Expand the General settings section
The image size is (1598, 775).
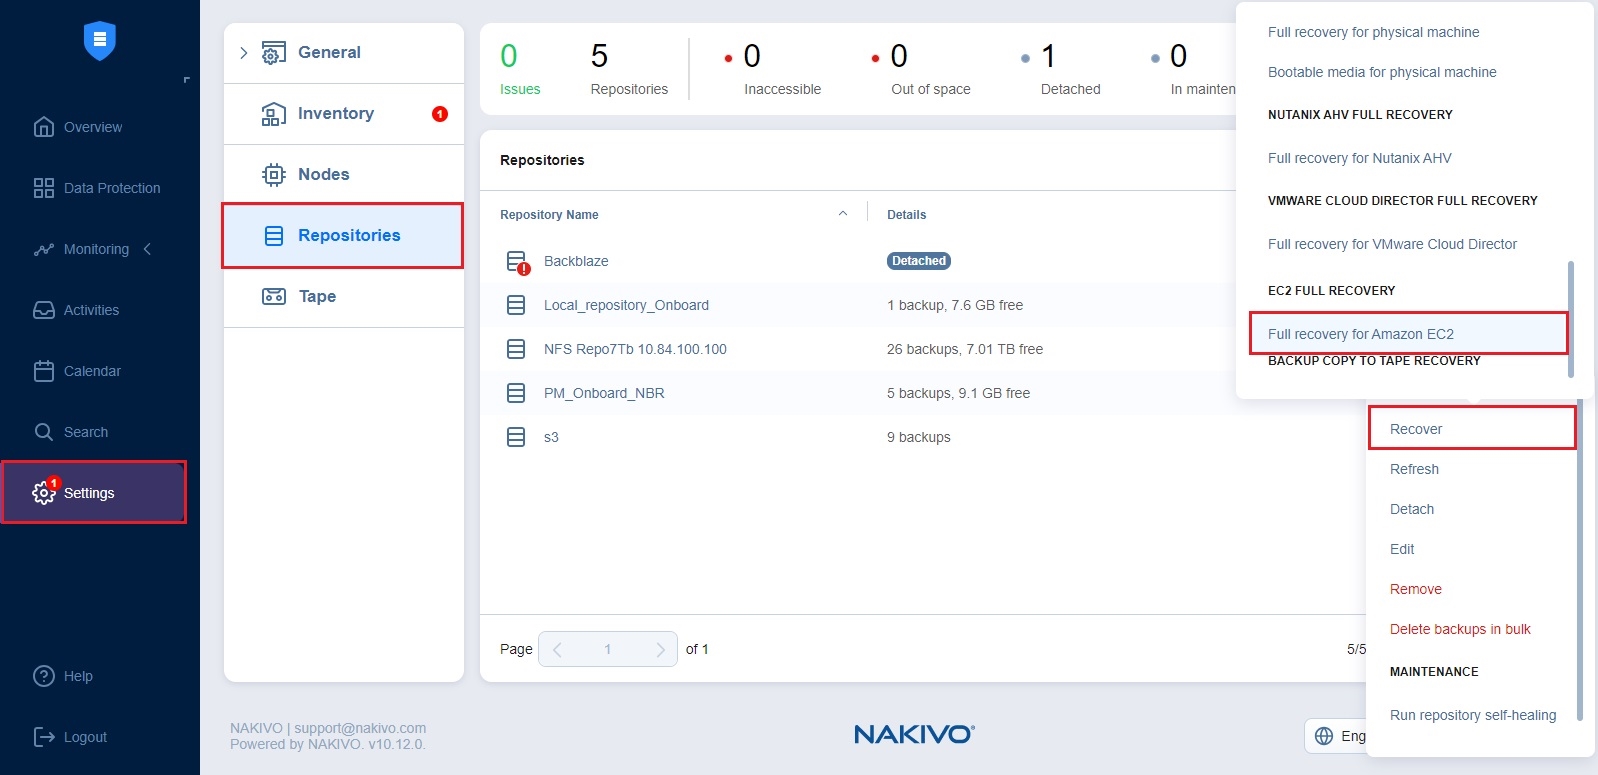(243, 53)
